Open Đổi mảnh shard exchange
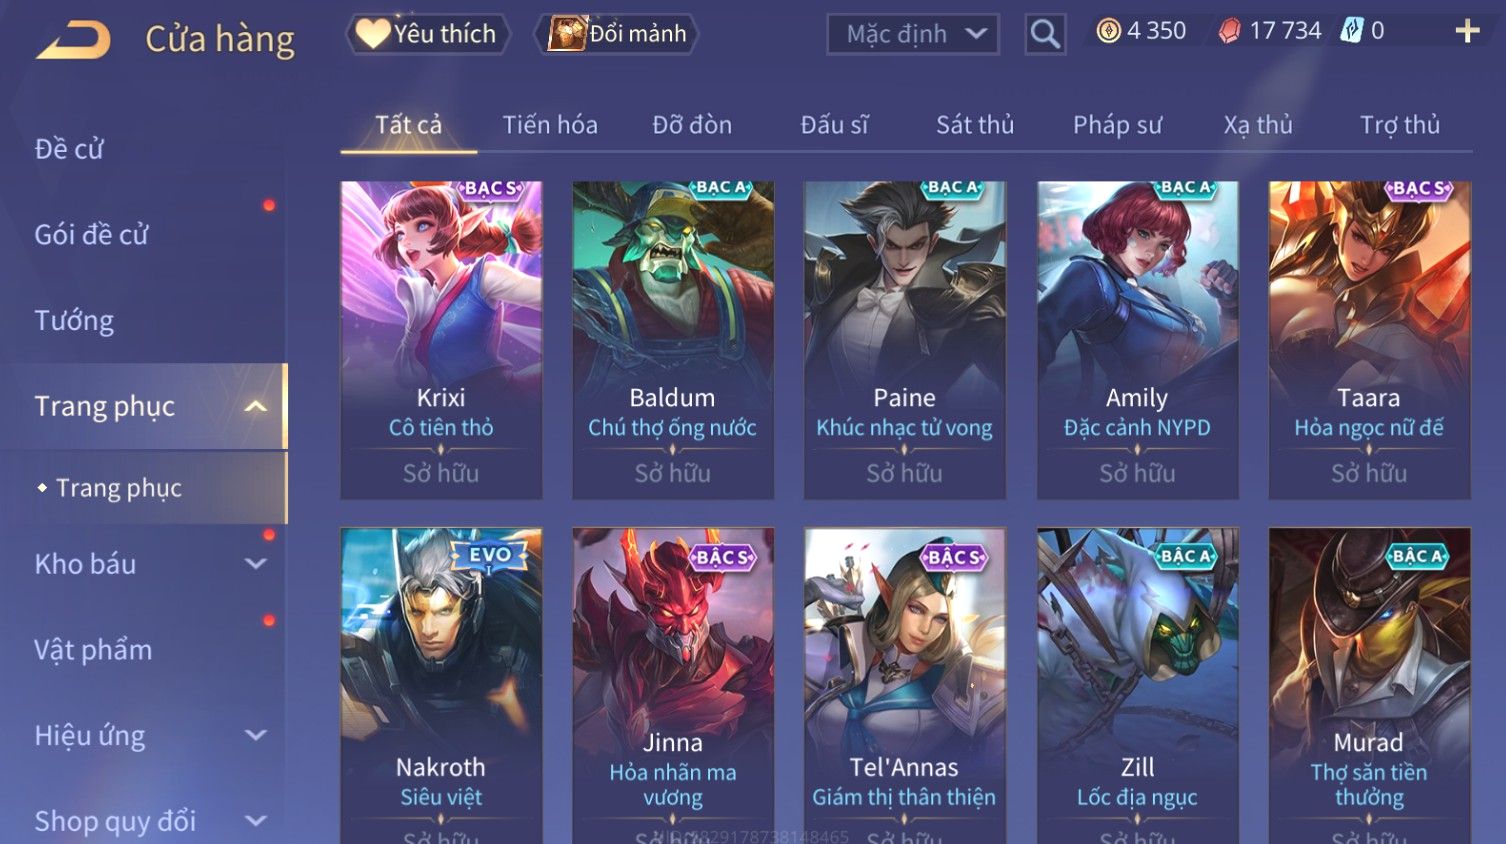The width and height of the screenshot is (1506, 844). coord(616,34)
